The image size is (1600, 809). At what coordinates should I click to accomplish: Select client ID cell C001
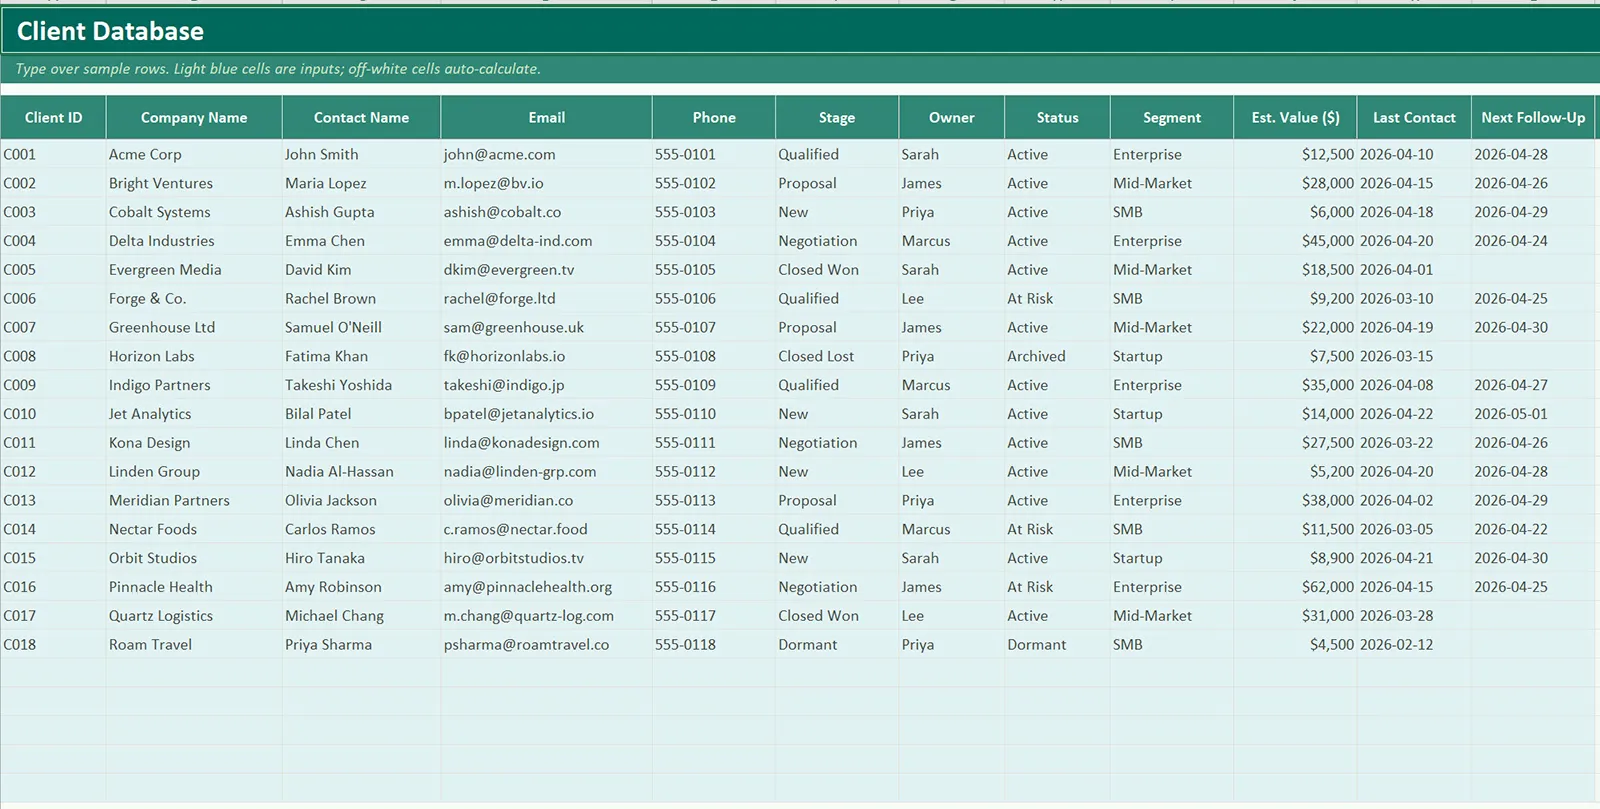click(53, 154)
